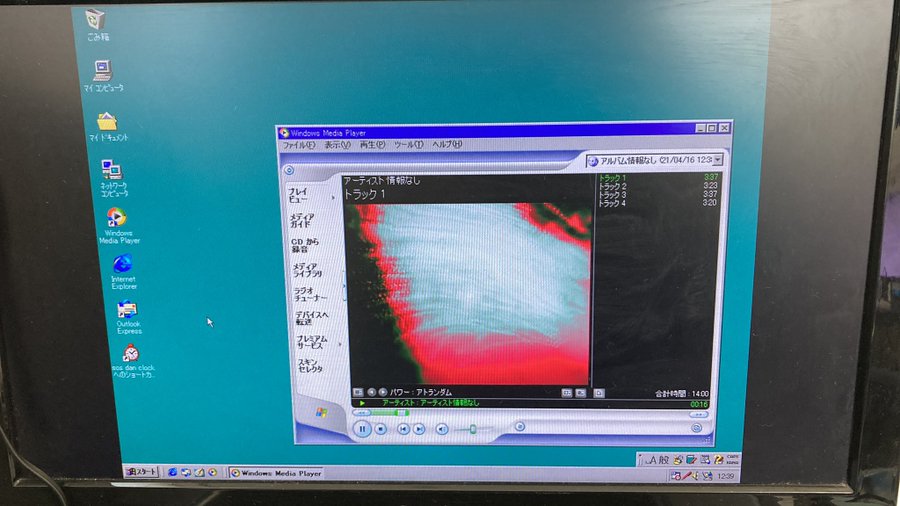Click the IME input mode A indicator
The image size is (900, 506).
[x=651, y=460]
